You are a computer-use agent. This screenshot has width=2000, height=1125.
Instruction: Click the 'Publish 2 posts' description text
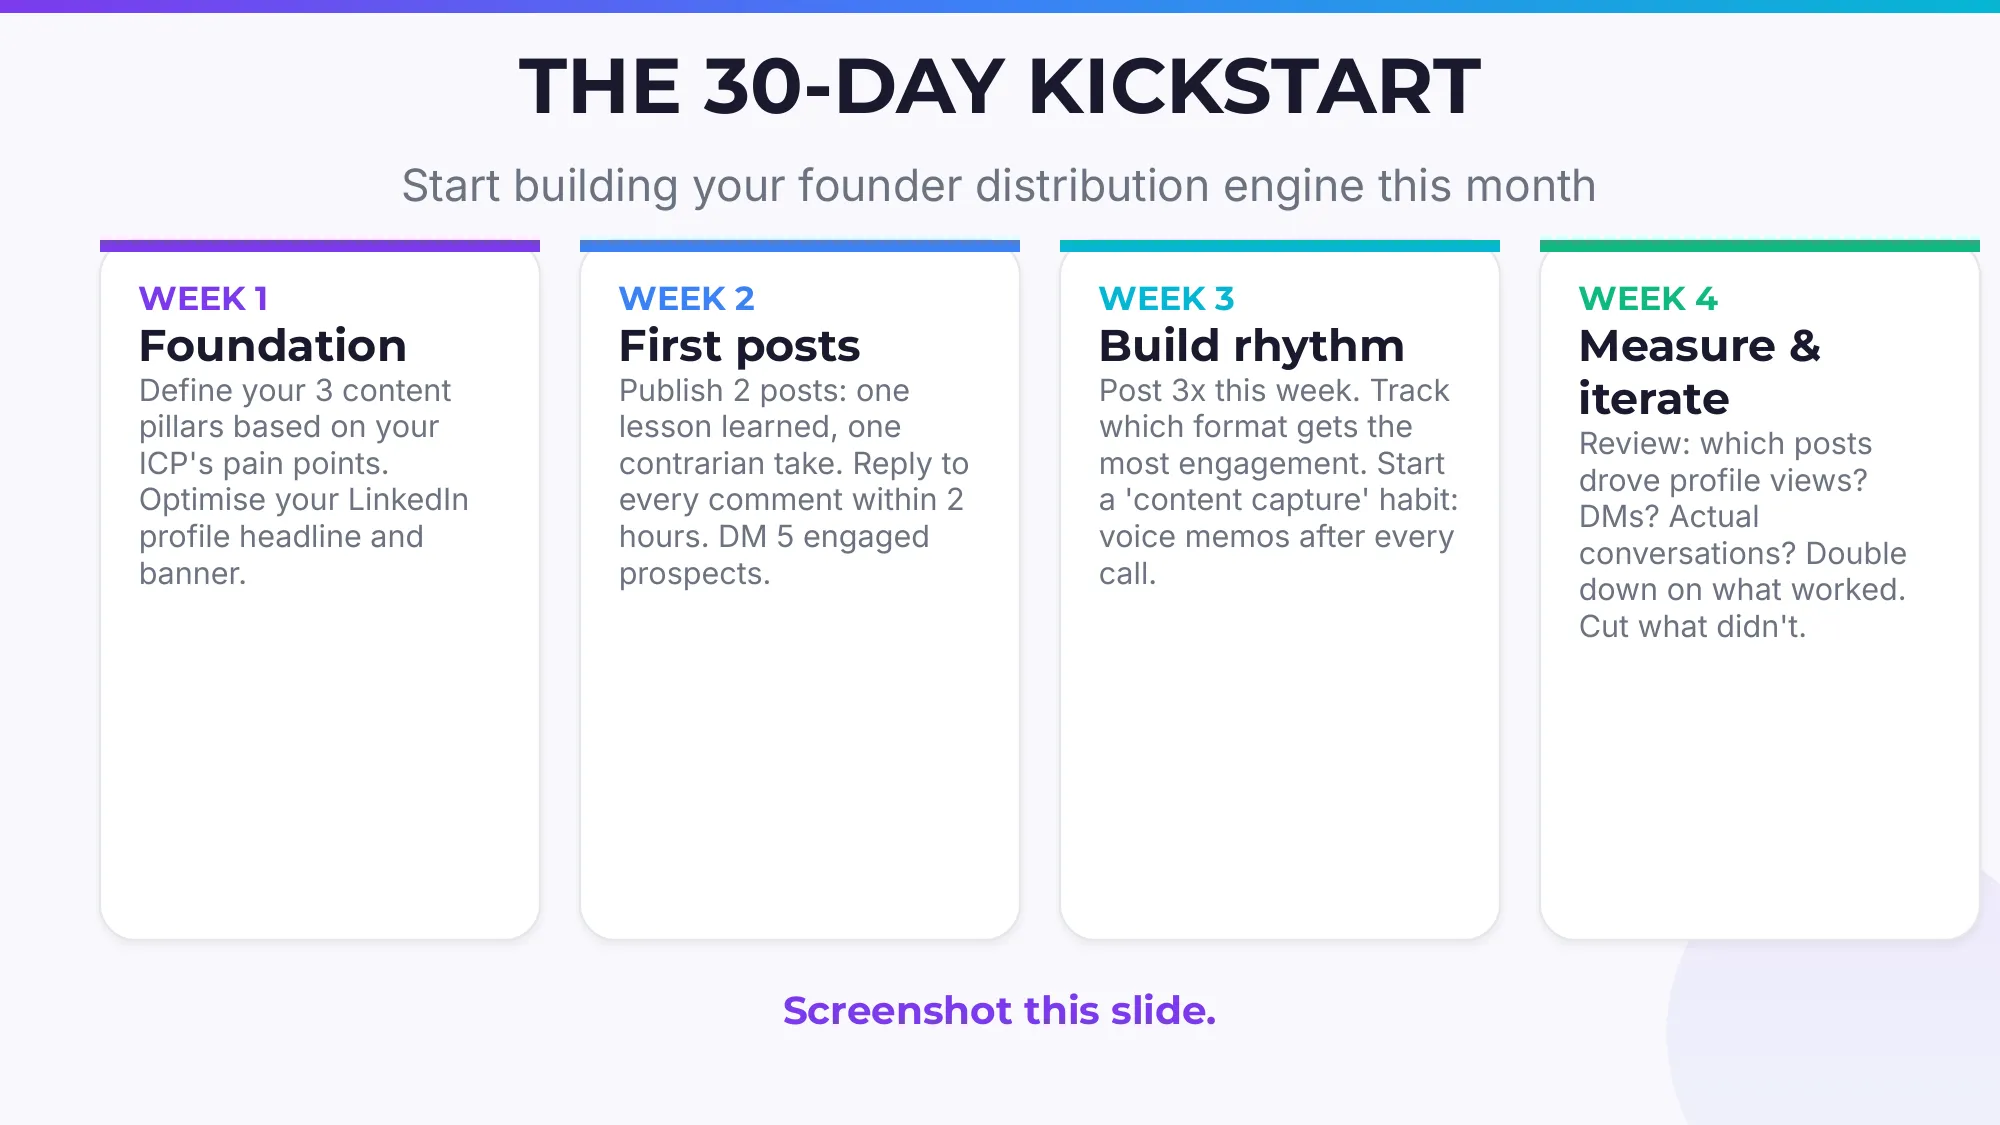(793, 481)
